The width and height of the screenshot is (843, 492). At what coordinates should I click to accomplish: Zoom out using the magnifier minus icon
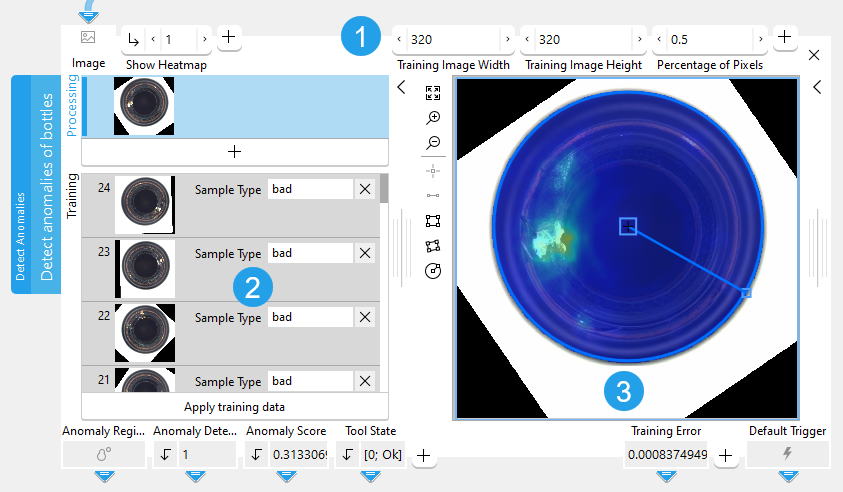click(433, 143)
